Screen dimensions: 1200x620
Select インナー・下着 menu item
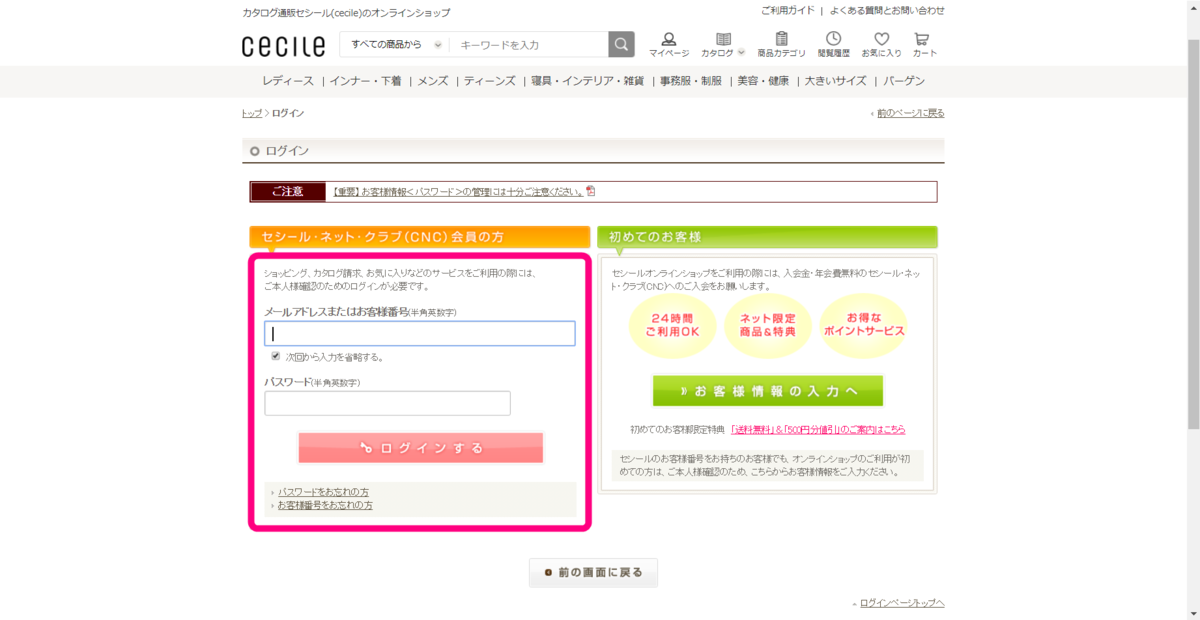[365, 81]
